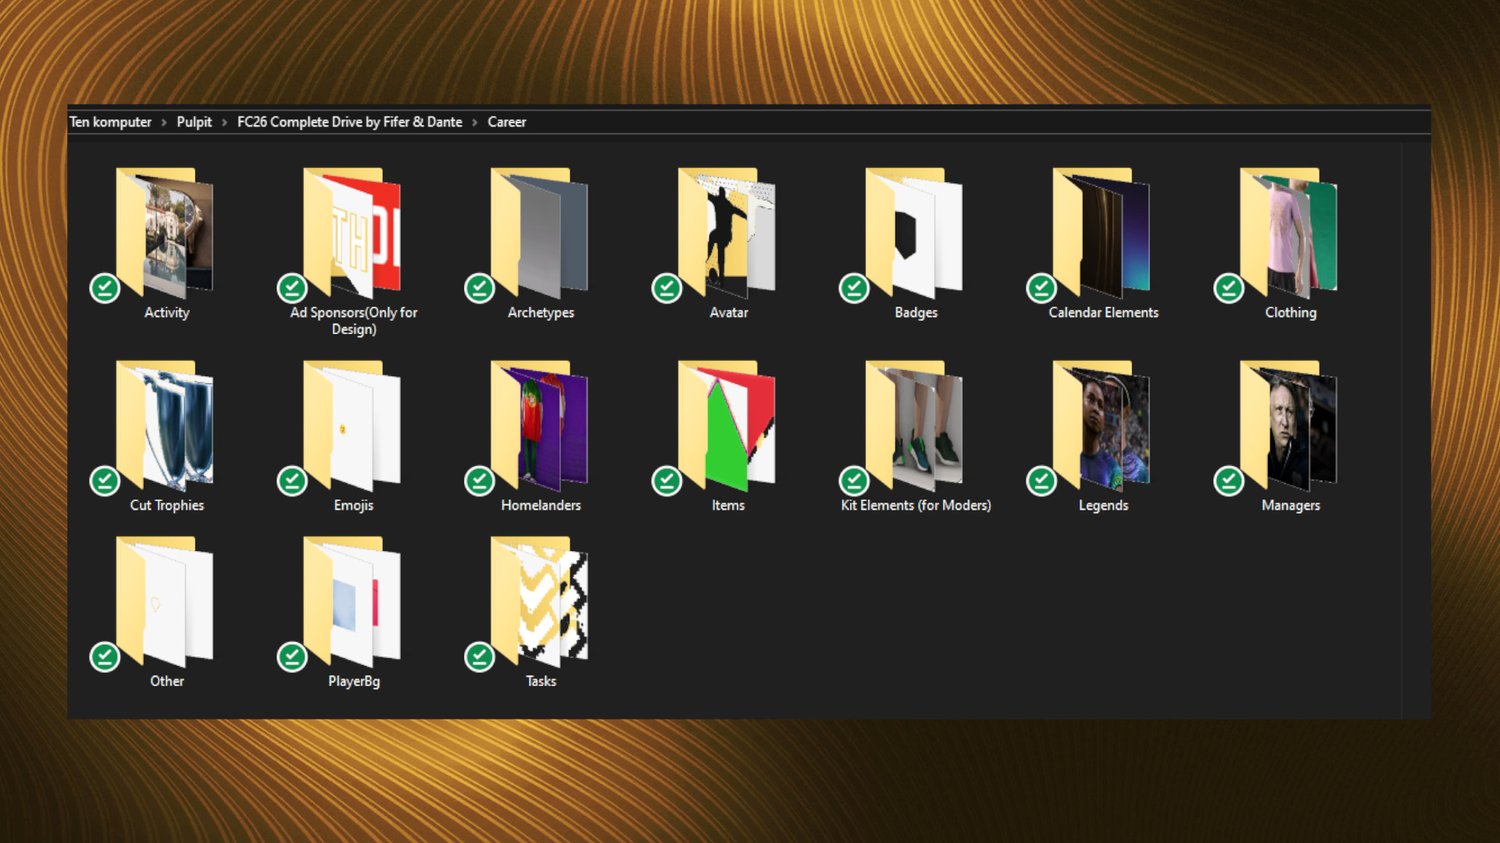Screen dimensions: 1500x843
Task: Click the sync checkmark on Emojis folder
Action: (x=292, y=481)
